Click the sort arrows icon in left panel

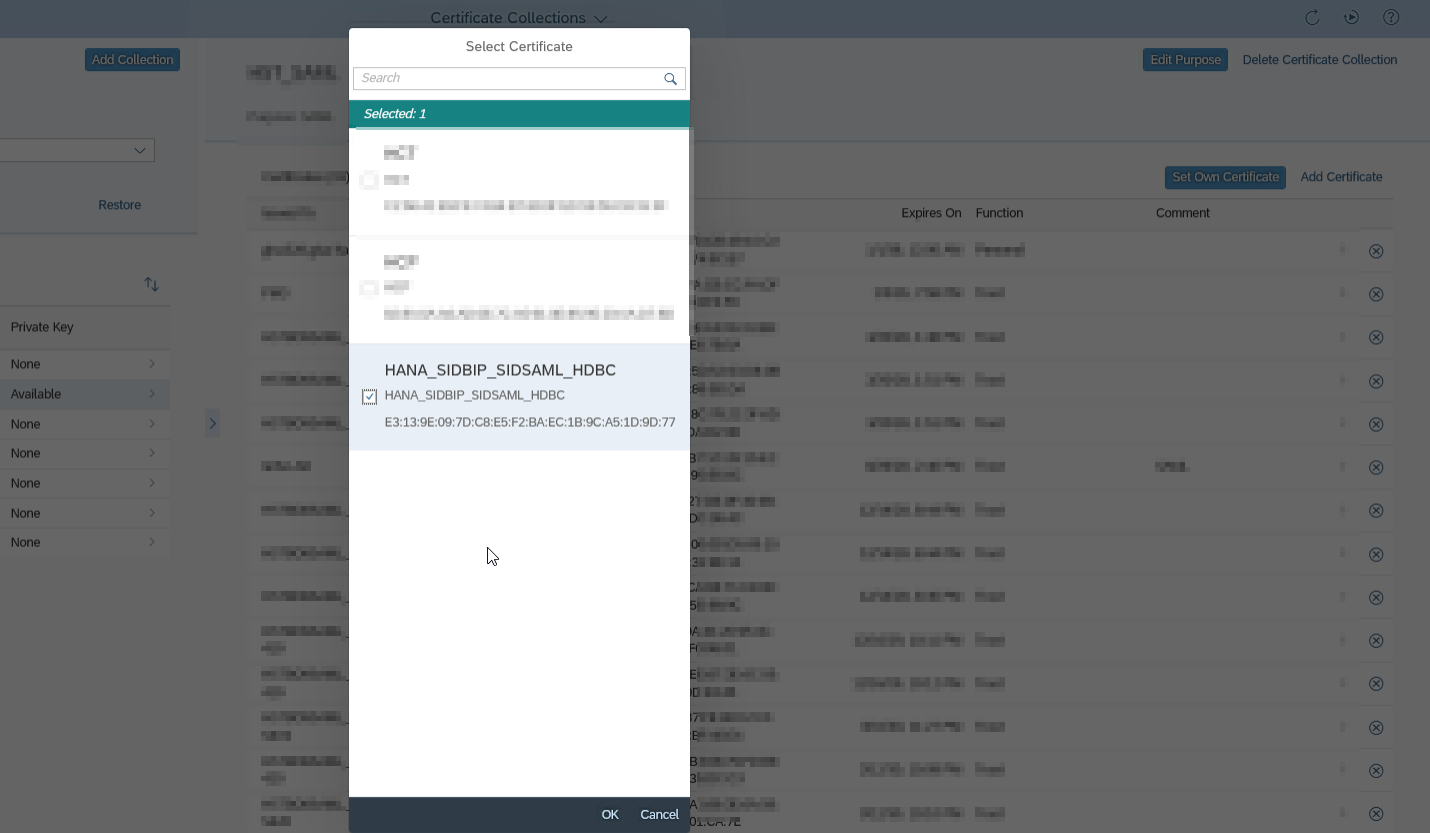tap(151, 284)
